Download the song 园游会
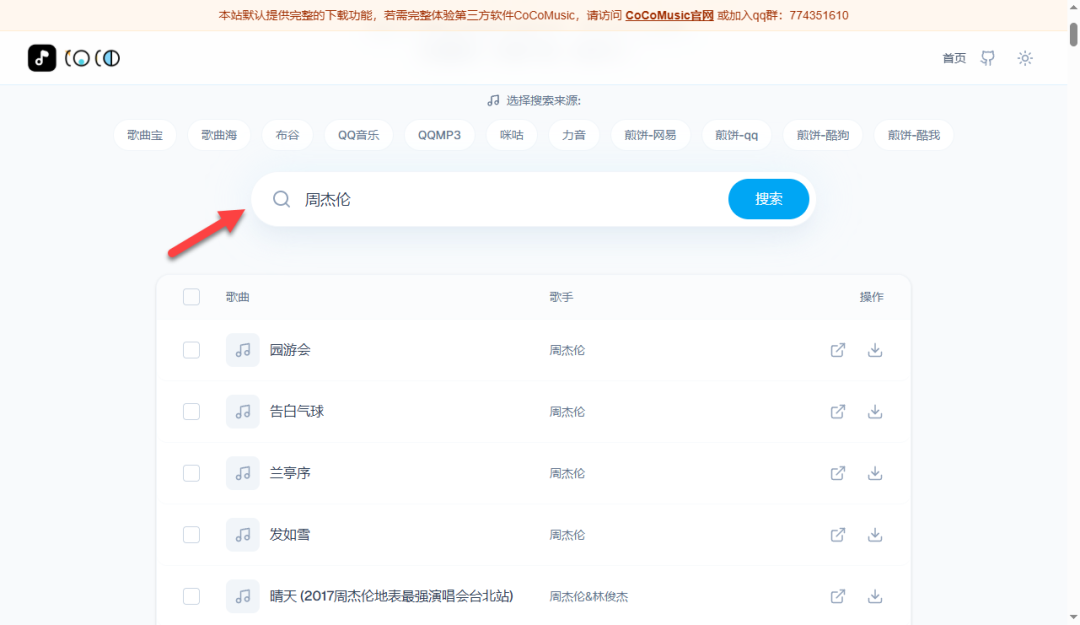Viewport: 1080px width, 625px height. 875,350
